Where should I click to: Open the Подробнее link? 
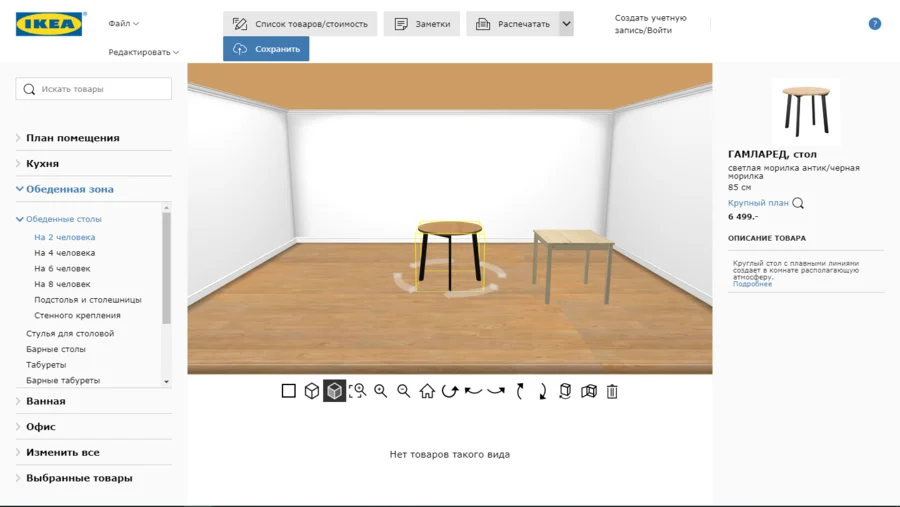(752, 284)
